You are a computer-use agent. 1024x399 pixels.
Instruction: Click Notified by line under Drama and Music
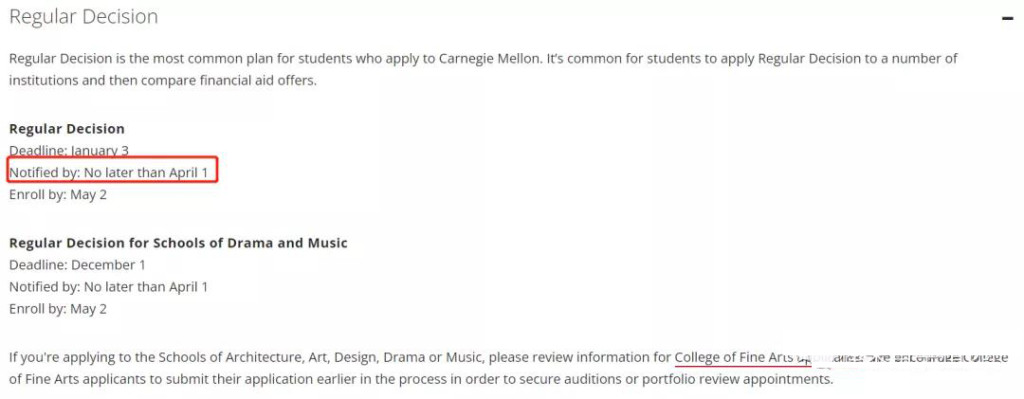108,287
